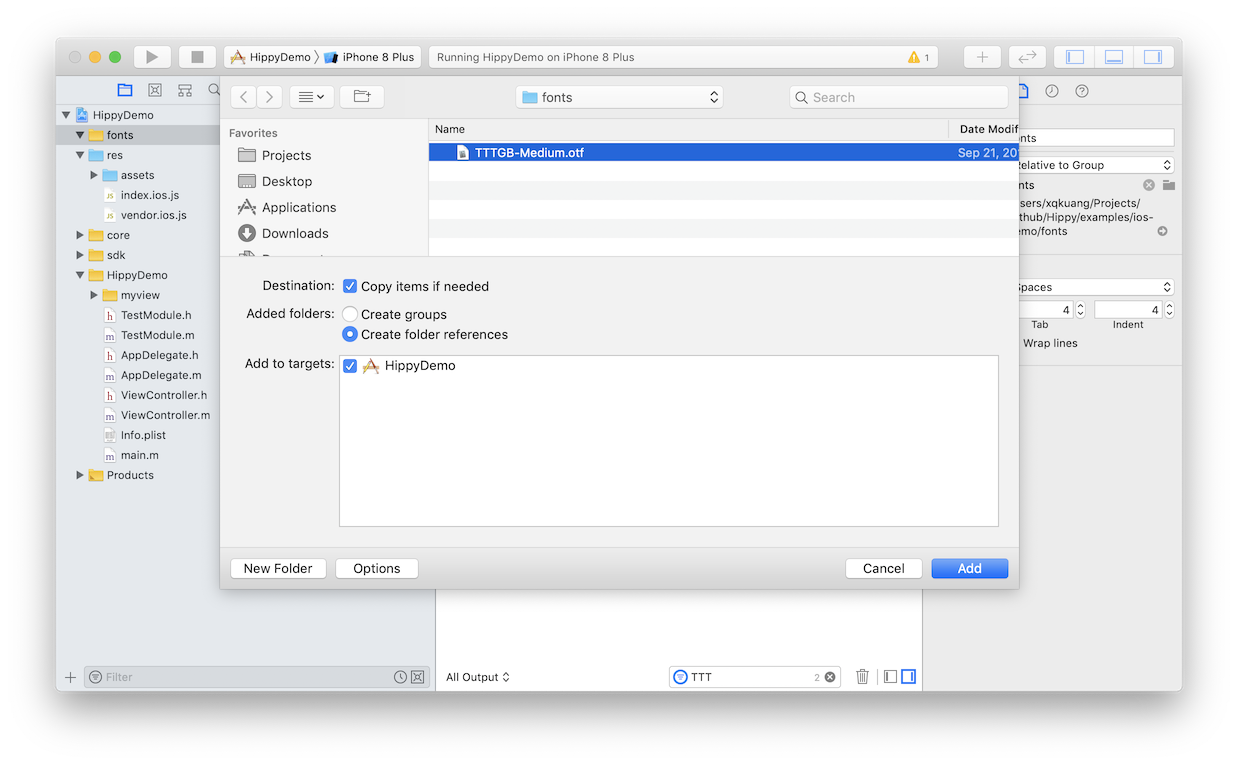Click the New Folder button
The height and width of the screenshot is (765, 1238).
(278, 568)
